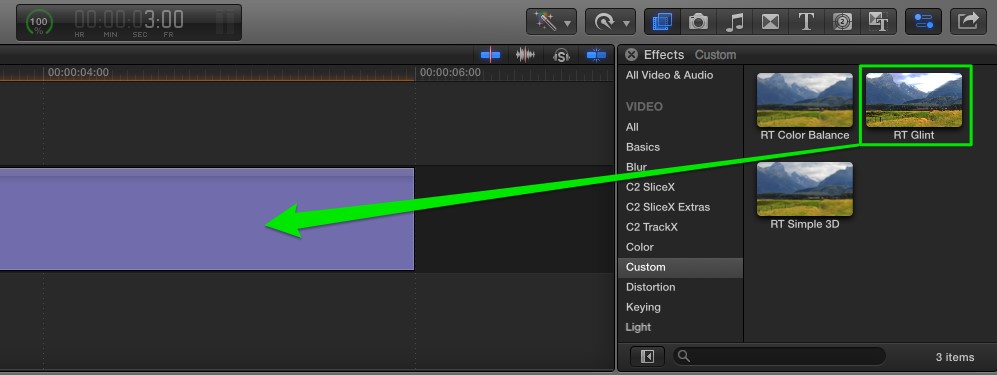Show the Inspector panel
This screenshot has height=375, width=997.
click(923, 22)
